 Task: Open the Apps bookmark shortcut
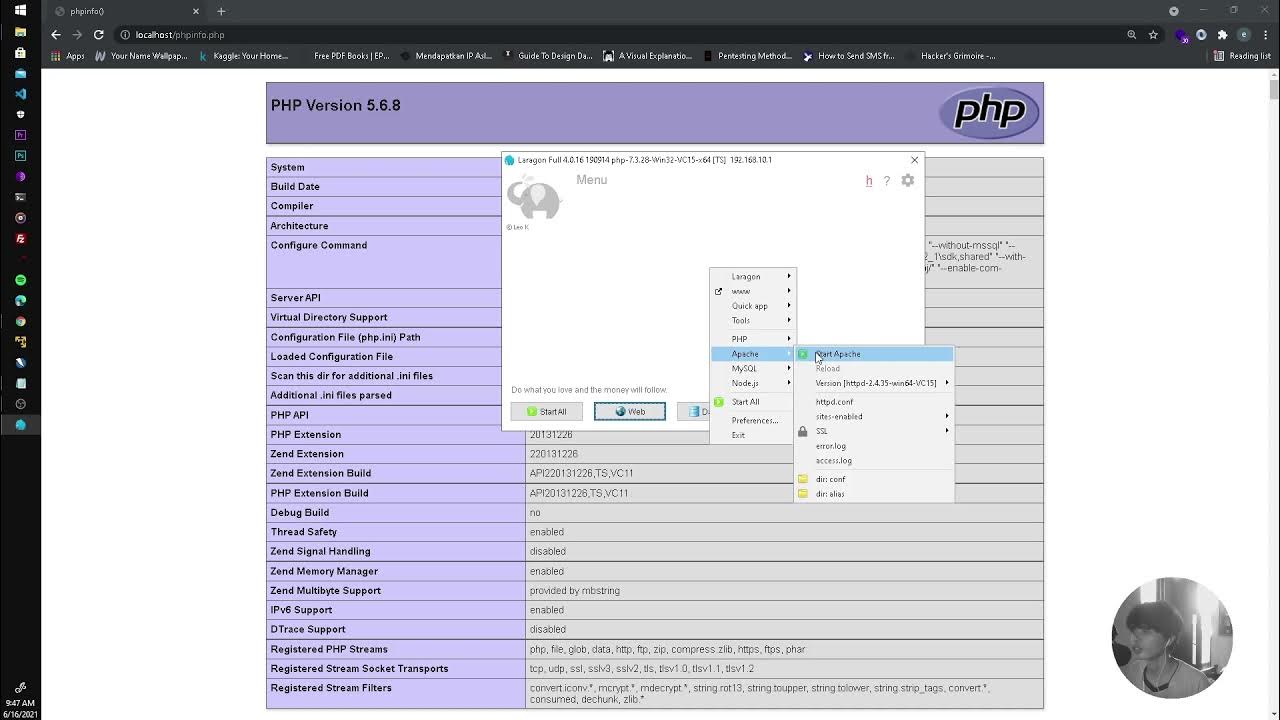[68, 56]
